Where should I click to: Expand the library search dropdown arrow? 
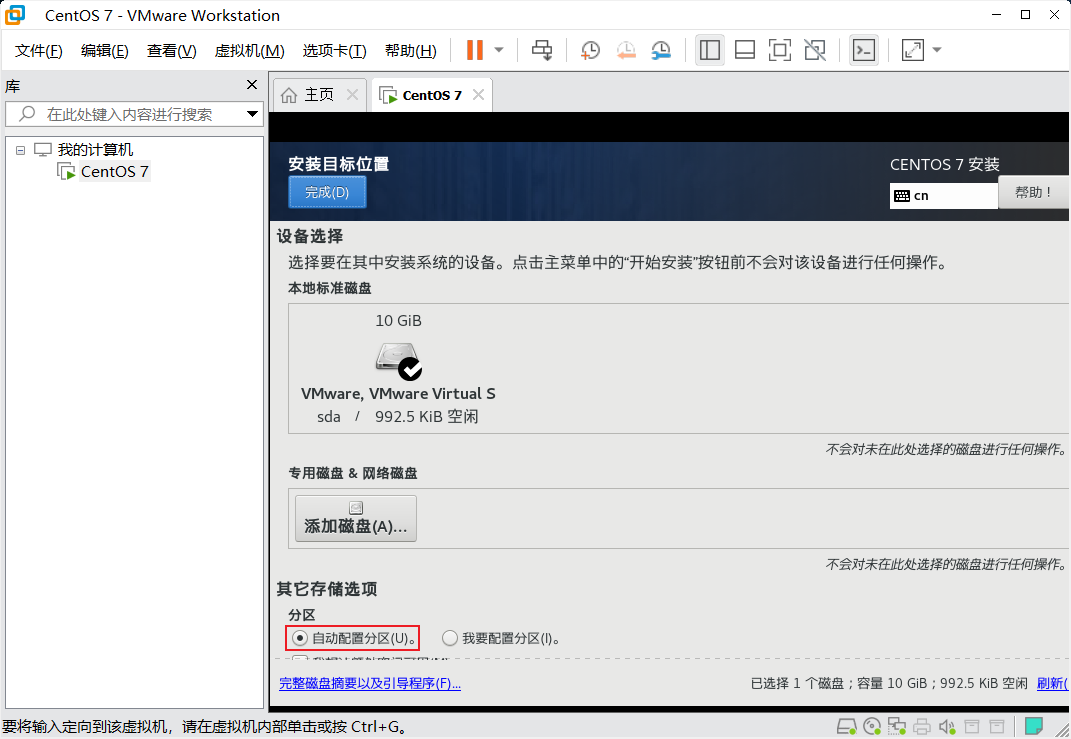(x=252, y=114)
